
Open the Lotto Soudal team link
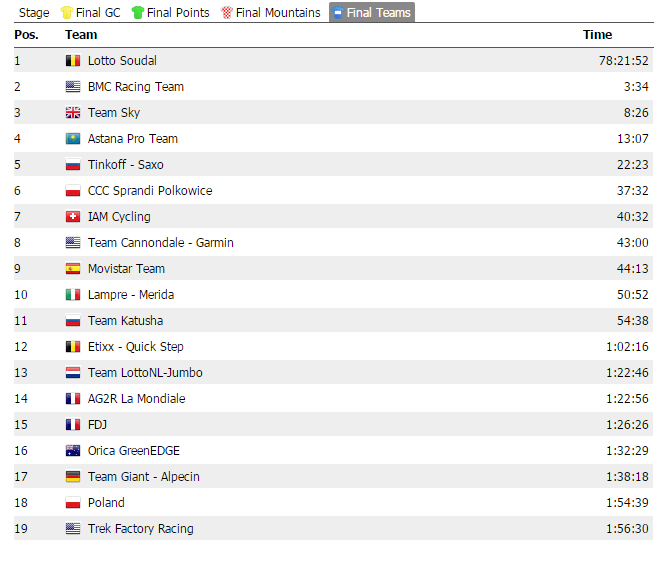point(122,61)
